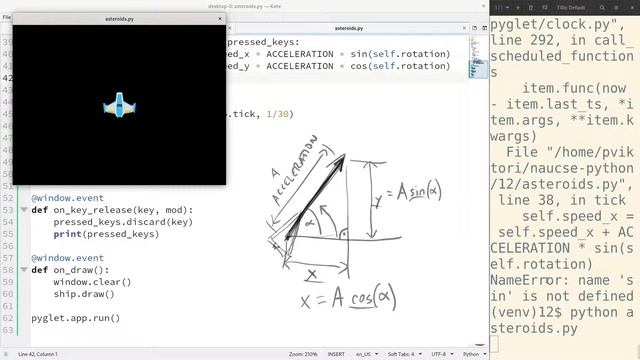Click the Tilix Default title label
The image size is (640, 360).
pos(571,7)
